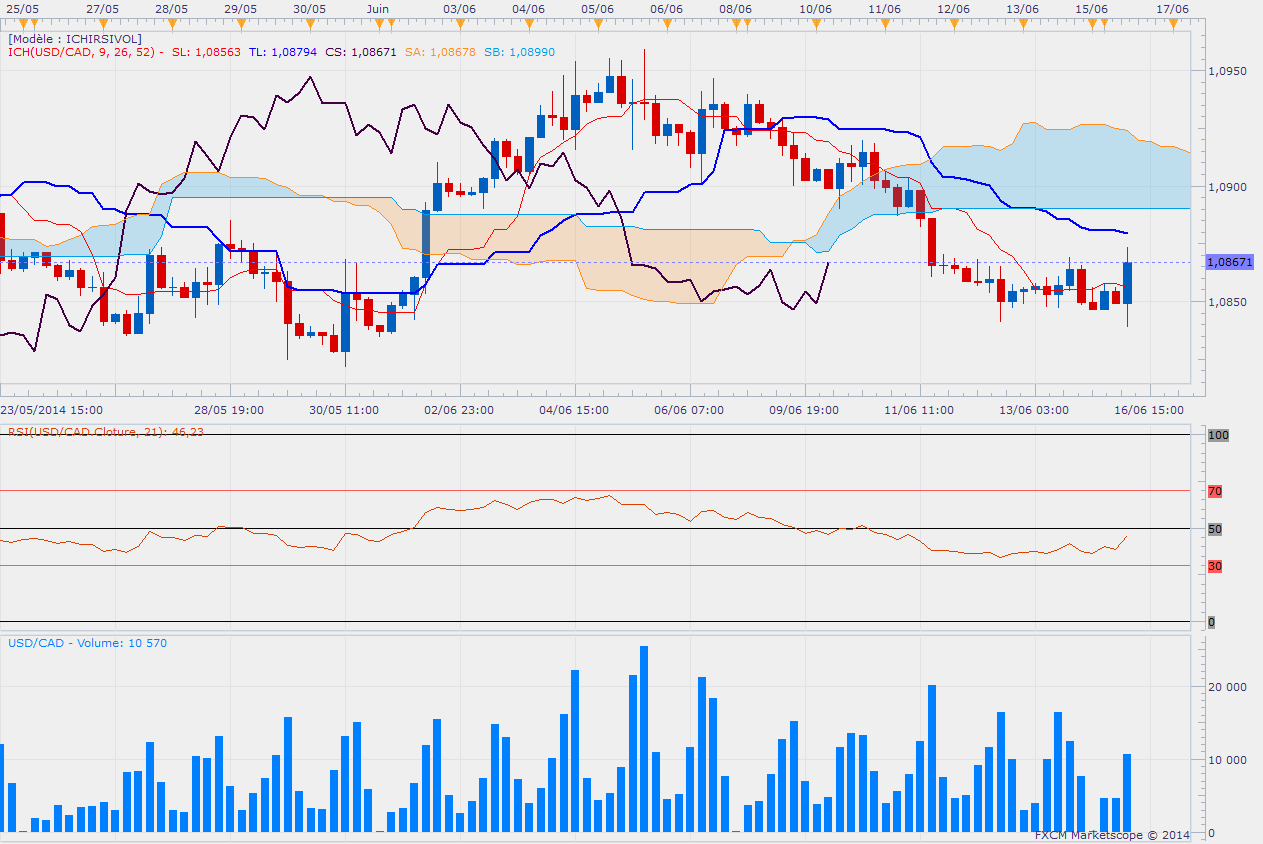Click the RSI "70" overbought level label

(x=1215, y=491)
